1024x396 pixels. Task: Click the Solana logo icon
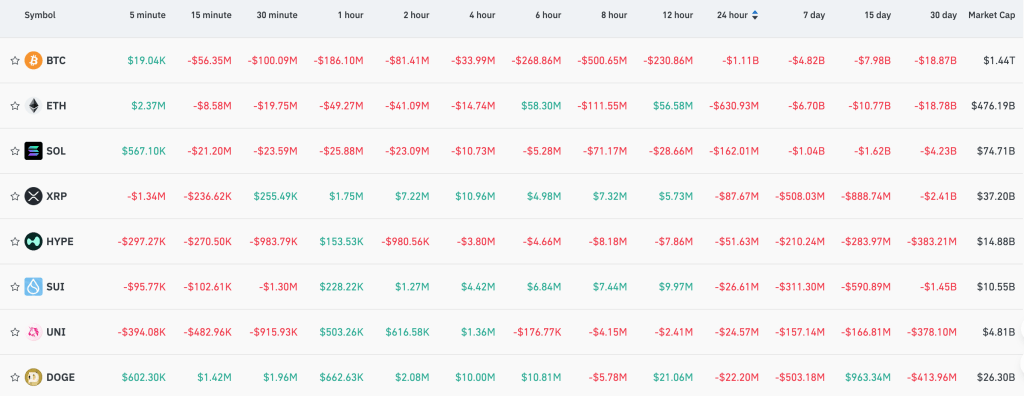coord(33,151)
